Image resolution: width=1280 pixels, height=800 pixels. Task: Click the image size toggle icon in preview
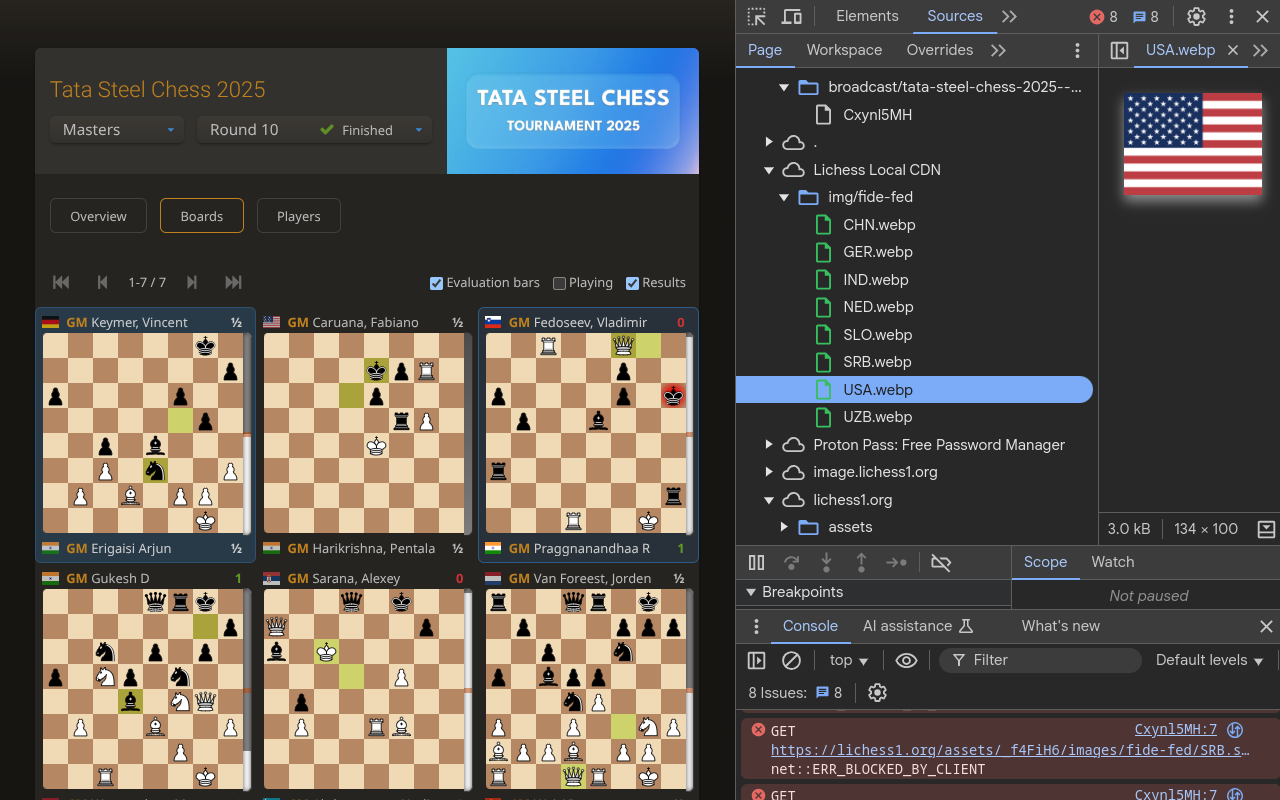click(1266, 528)
